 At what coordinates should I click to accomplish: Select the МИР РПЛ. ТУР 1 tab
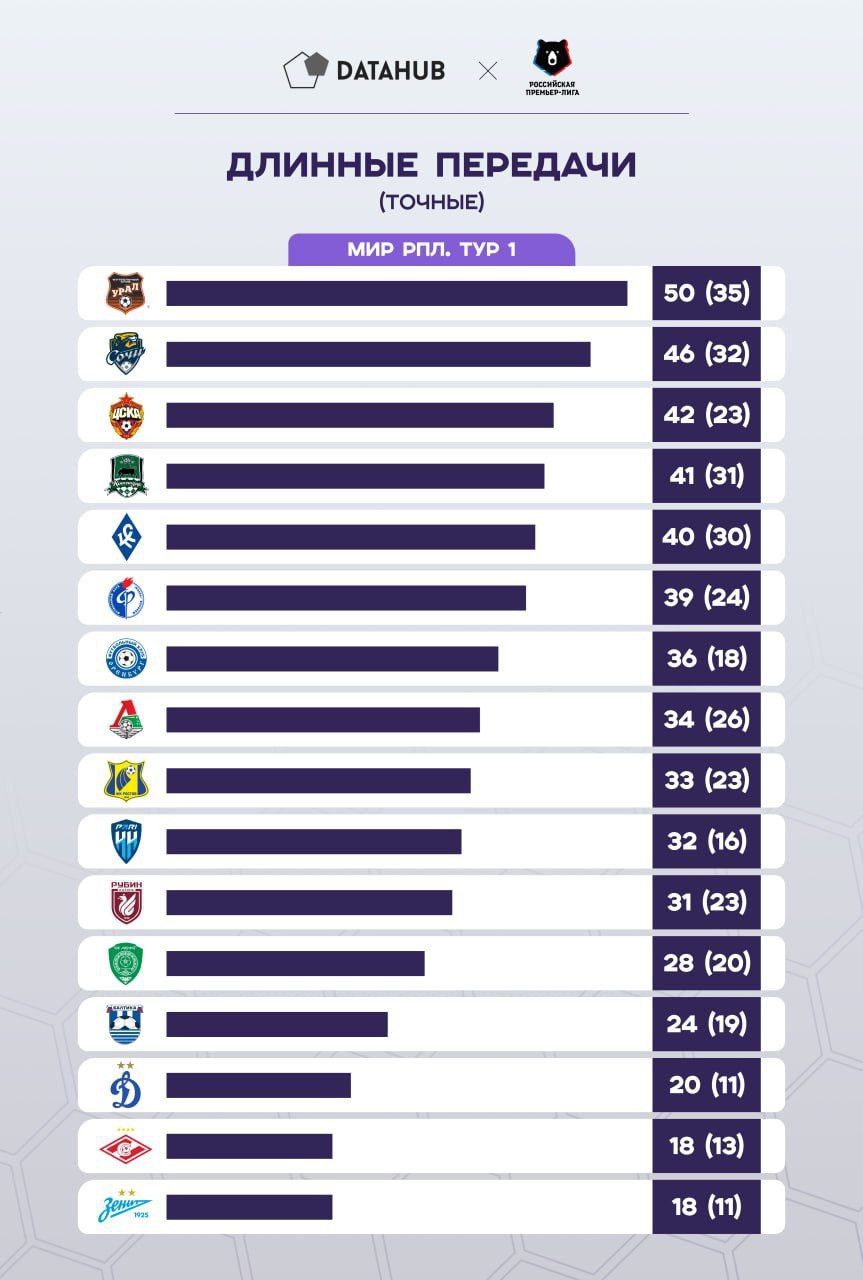(431, 250)
